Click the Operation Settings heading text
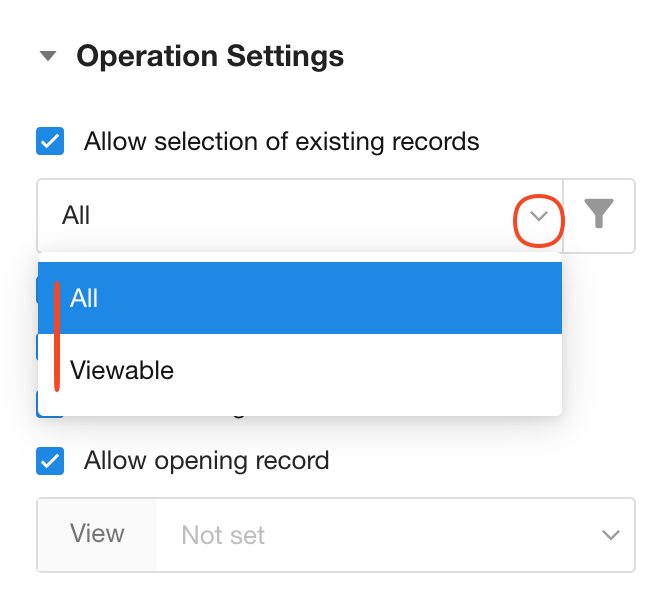The image size is (672, 594). tap(210, 57)
